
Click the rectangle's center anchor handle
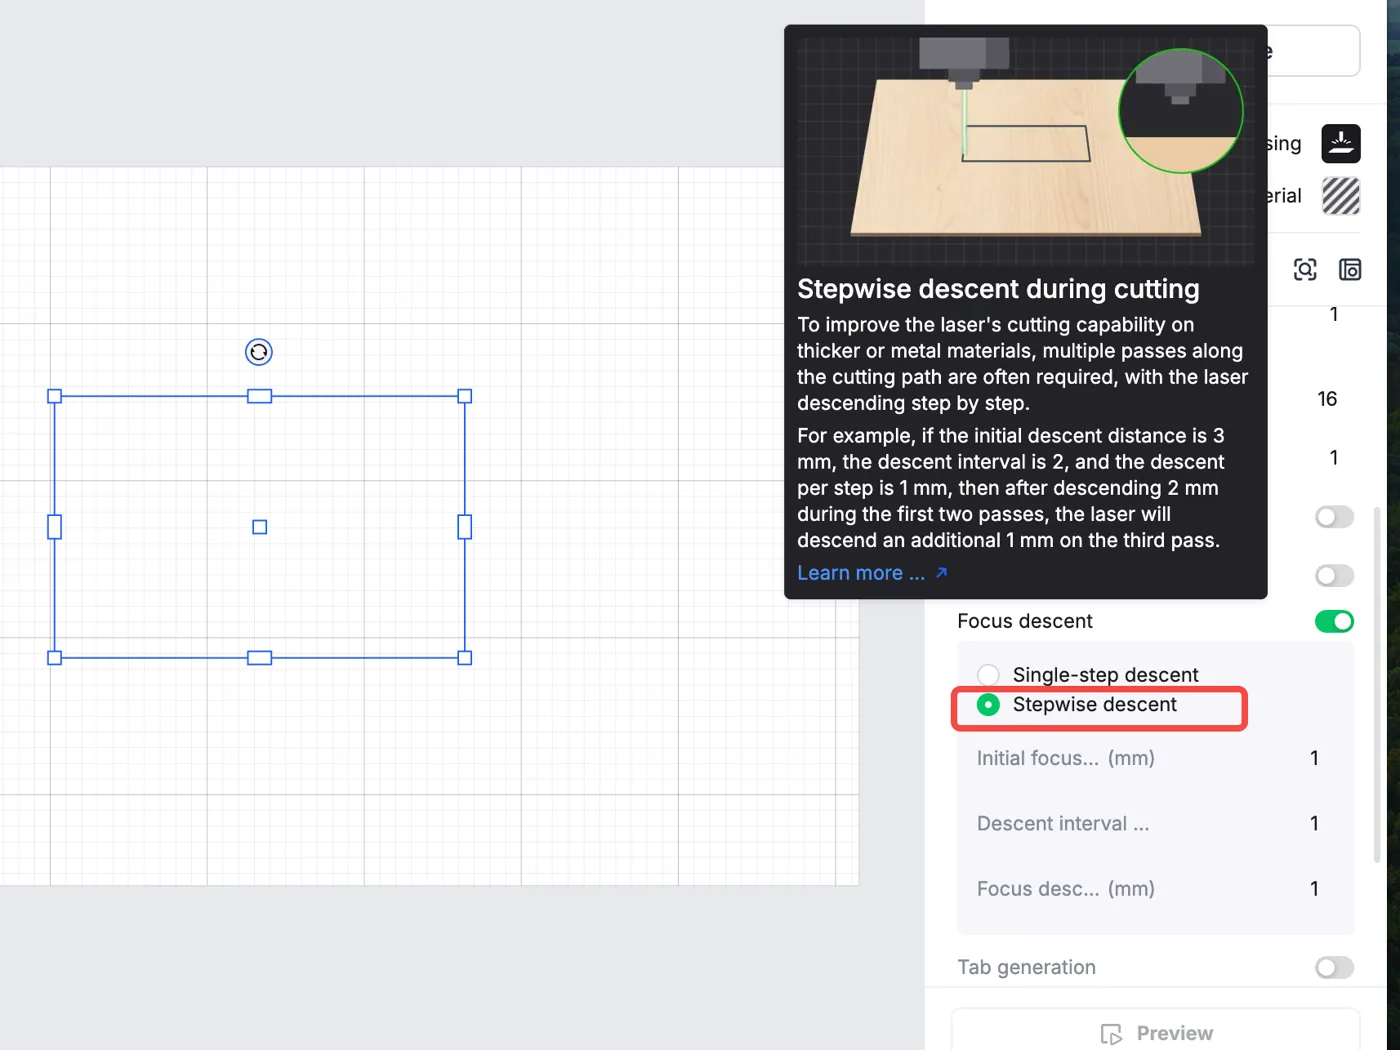260,527
